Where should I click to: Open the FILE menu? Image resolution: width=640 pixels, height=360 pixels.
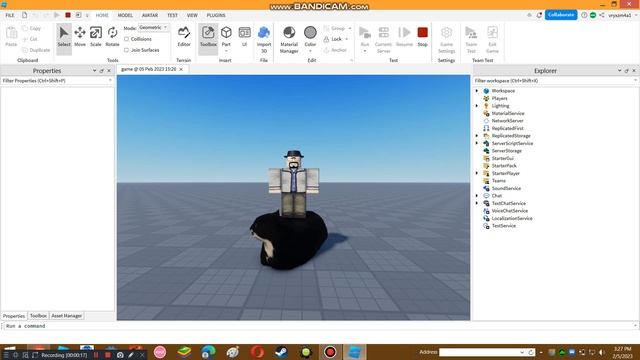tap(10, 15)
